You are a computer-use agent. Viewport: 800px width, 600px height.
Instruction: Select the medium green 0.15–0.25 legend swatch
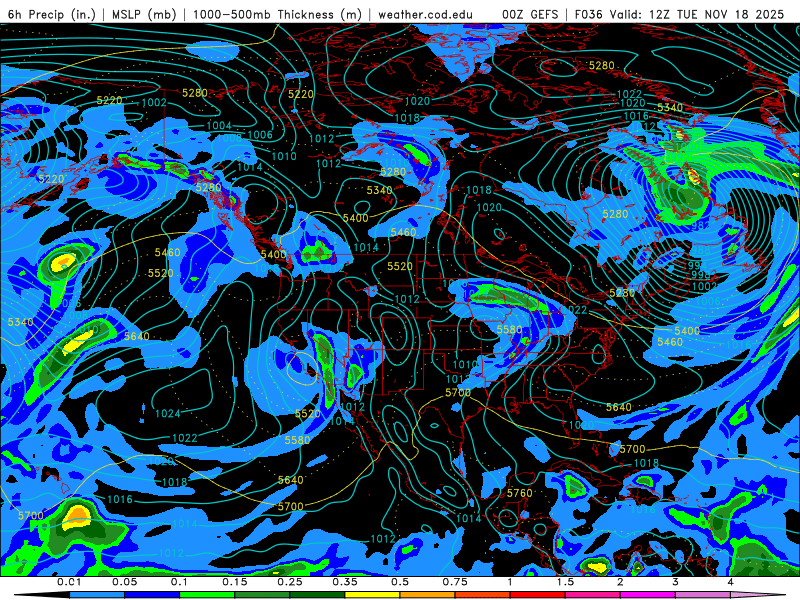(x=262, y=595)
